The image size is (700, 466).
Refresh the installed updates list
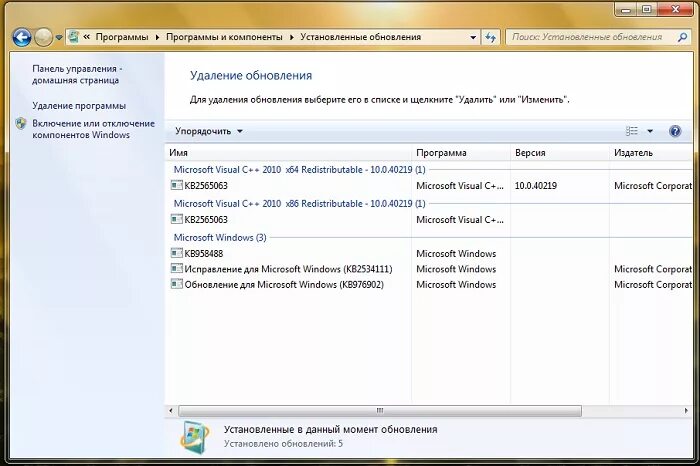pyautogui.click(x=491, y=37)
